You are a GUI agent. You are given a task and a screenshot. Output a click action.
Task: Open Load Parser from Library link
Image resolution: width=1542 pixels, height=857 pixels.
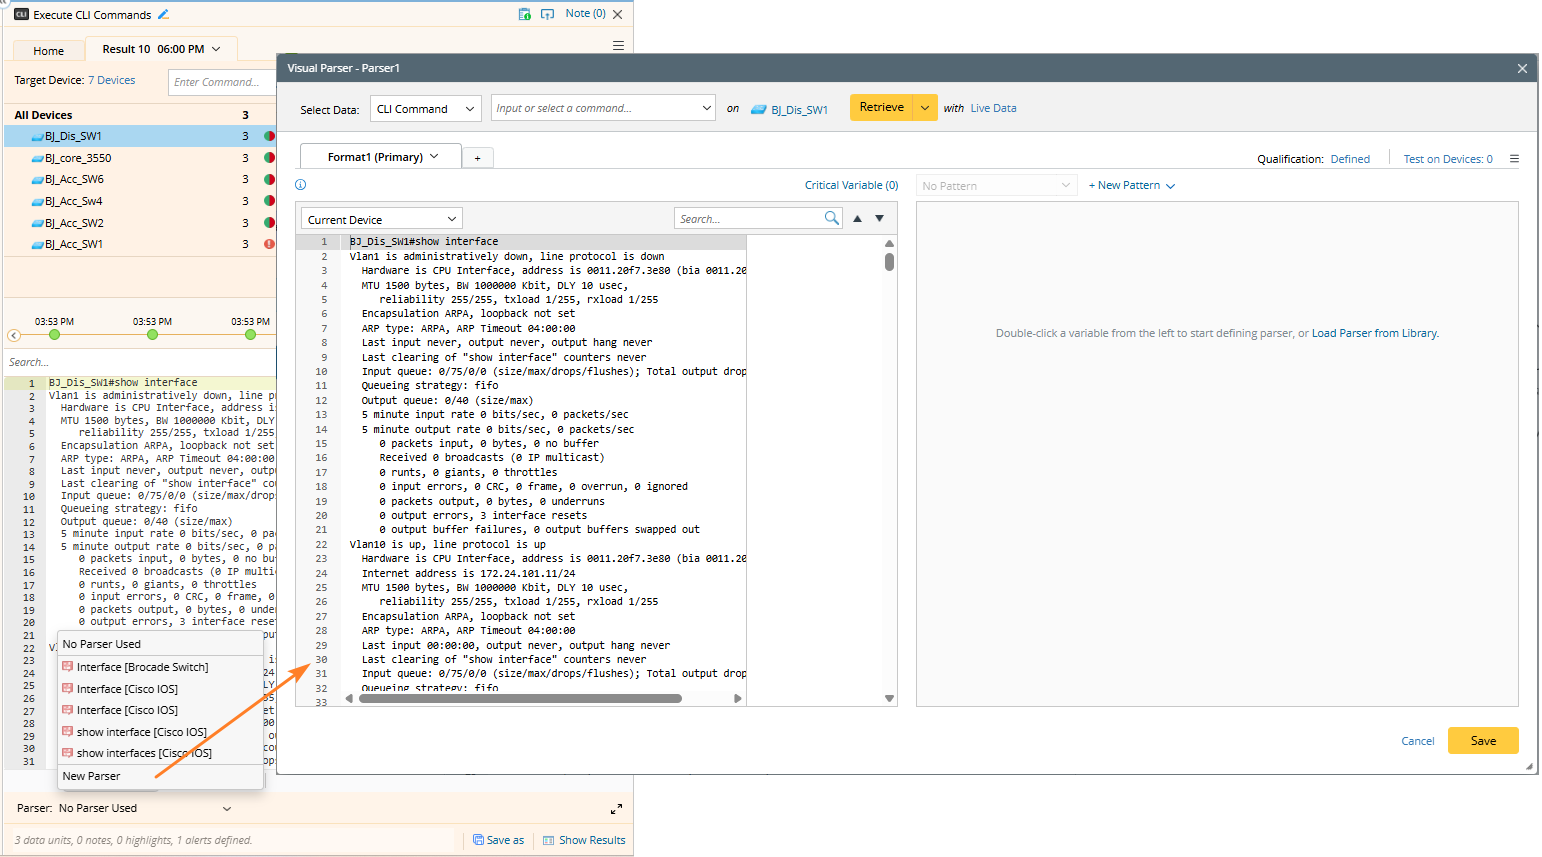pyautogui.click(x=1374, y=333)
